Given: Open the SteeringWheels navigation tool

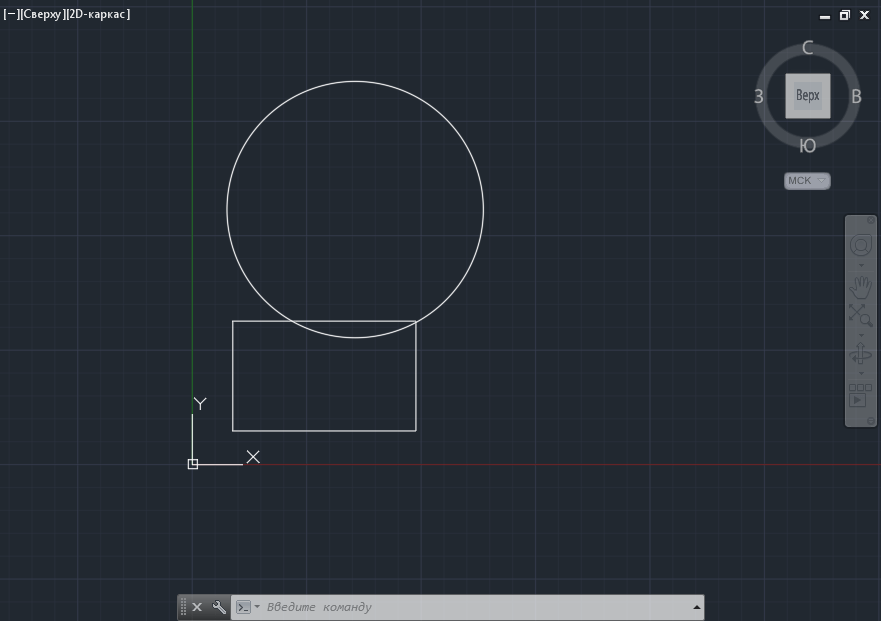Looking at the screenshot, I should [860, 246].
